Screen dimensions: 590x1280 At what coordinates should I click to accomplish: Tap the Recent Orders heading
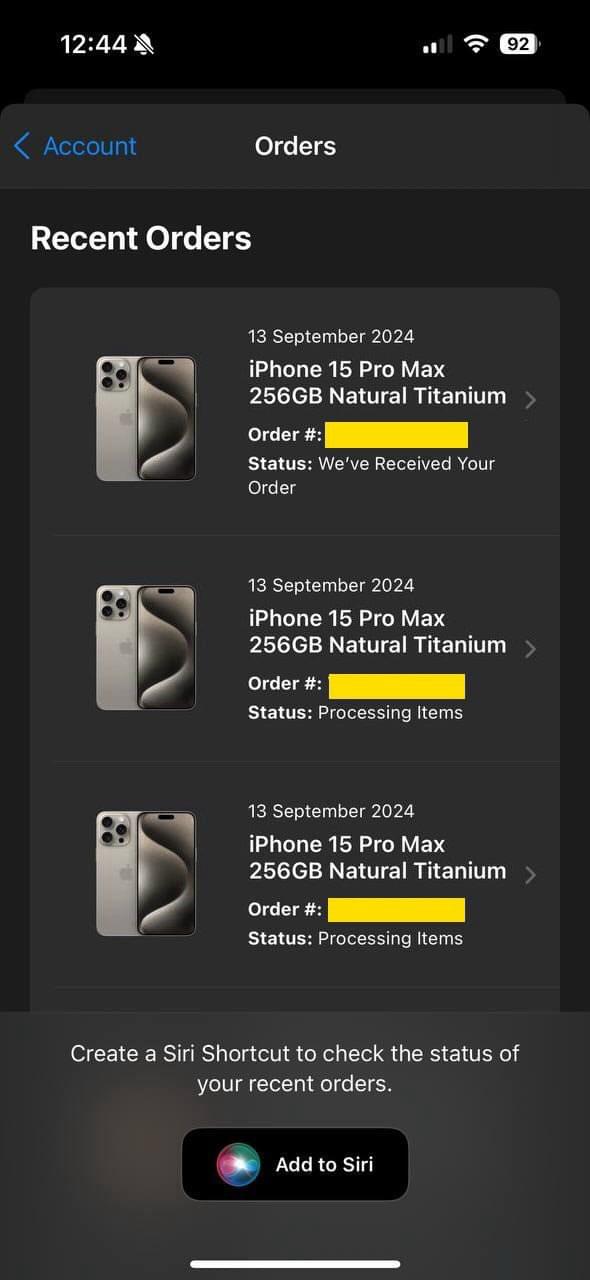pos(141,238)
